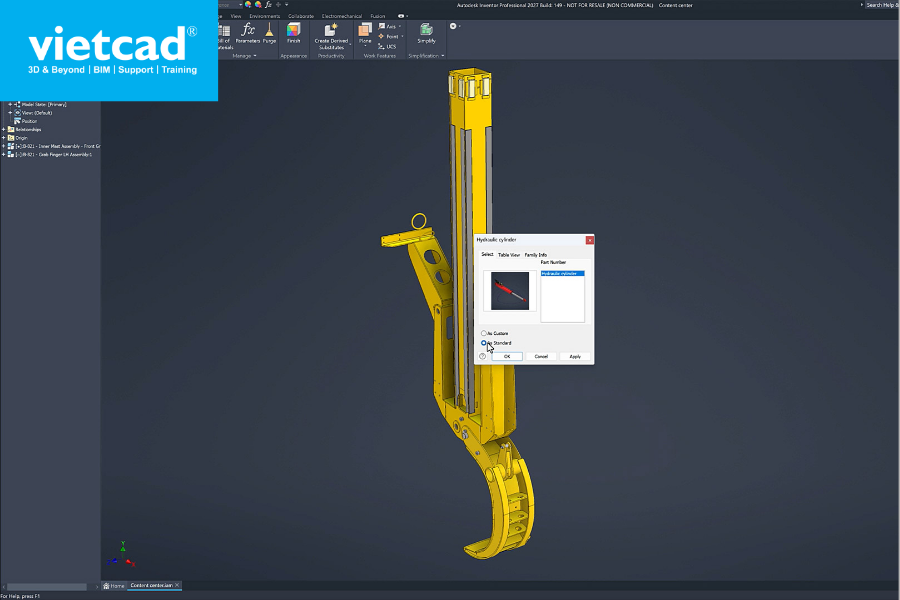Click Apply in Hydraulic cylinder dialog
This screenshot has height=600, width=900.
tap(575, 357)
